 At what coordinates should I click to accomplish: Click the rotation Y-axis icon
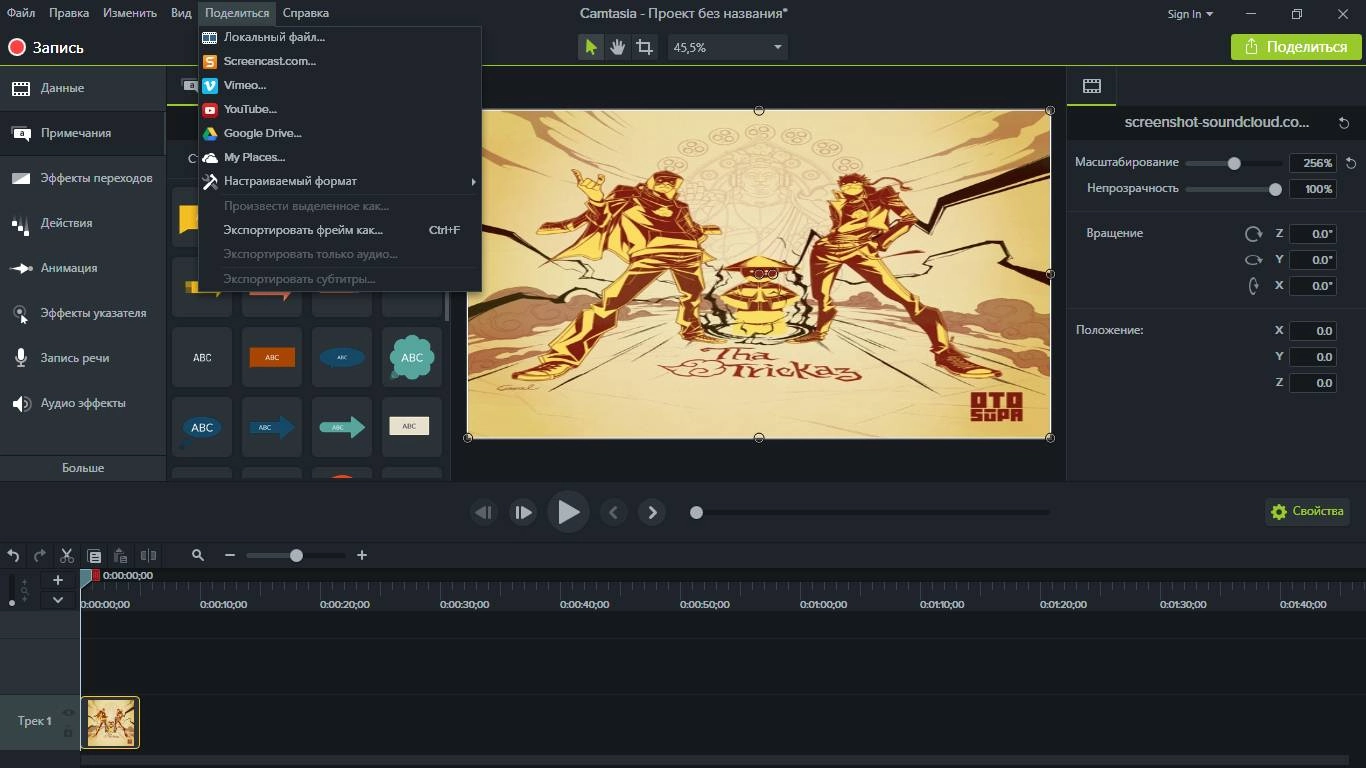pyautogui.click(x=1253, y=259)
